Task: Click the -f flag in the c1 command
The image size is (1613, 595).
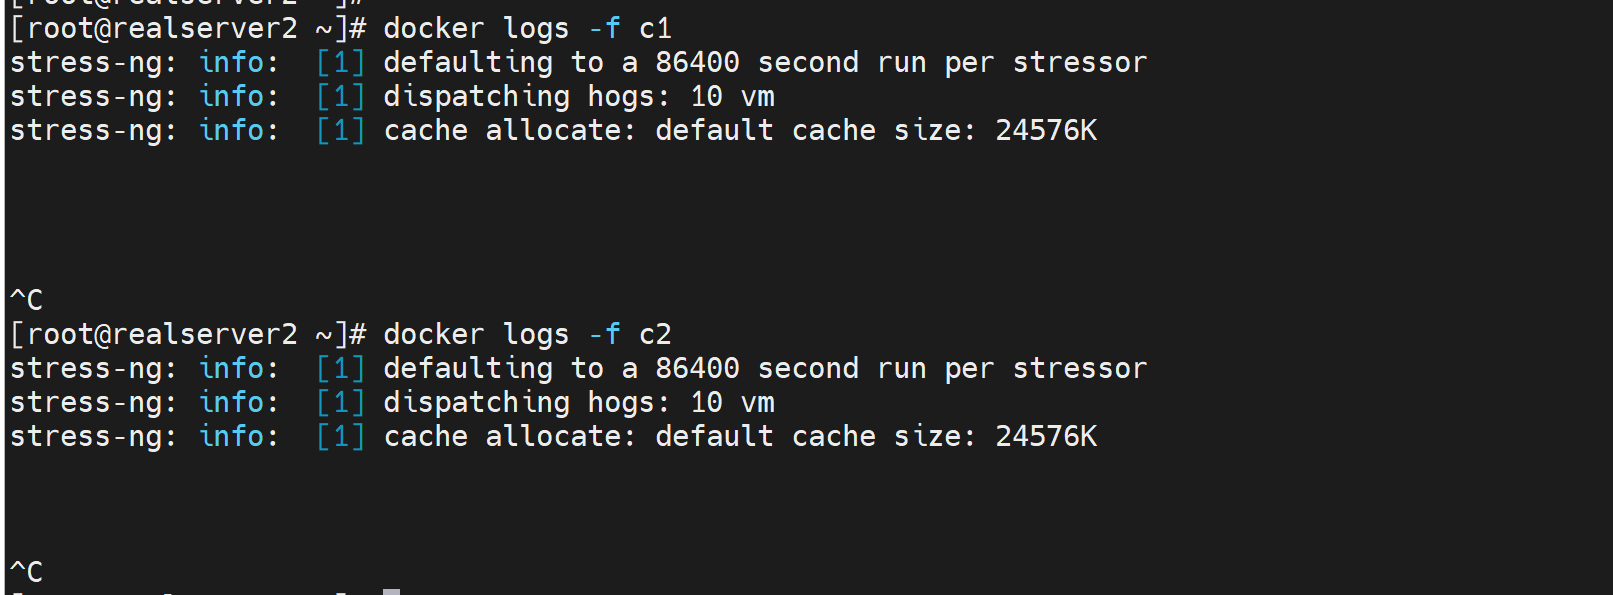Action: click(x=604, y=29)
